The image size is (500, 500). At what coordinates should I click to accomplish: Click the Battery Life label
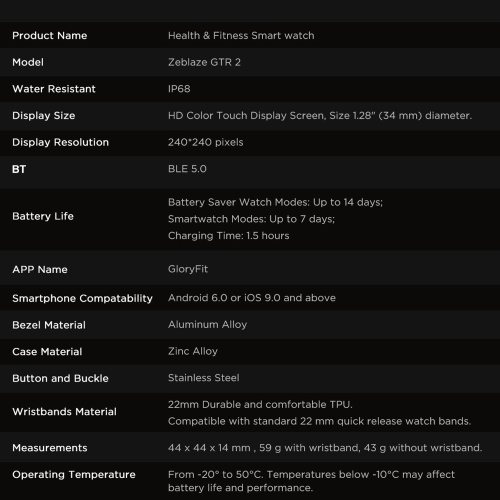(43, 216)
